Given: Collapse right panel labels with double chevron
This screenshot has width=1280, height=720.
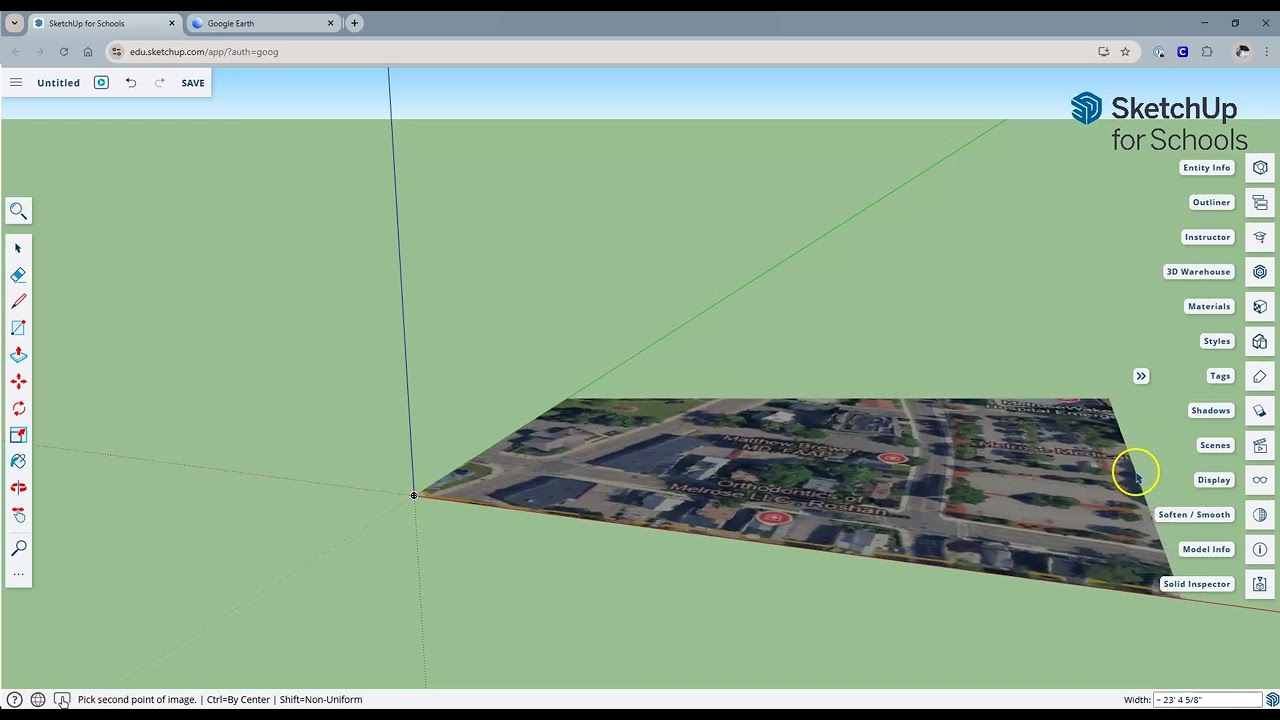Looking at the screenshot, I should point(1141,376).
